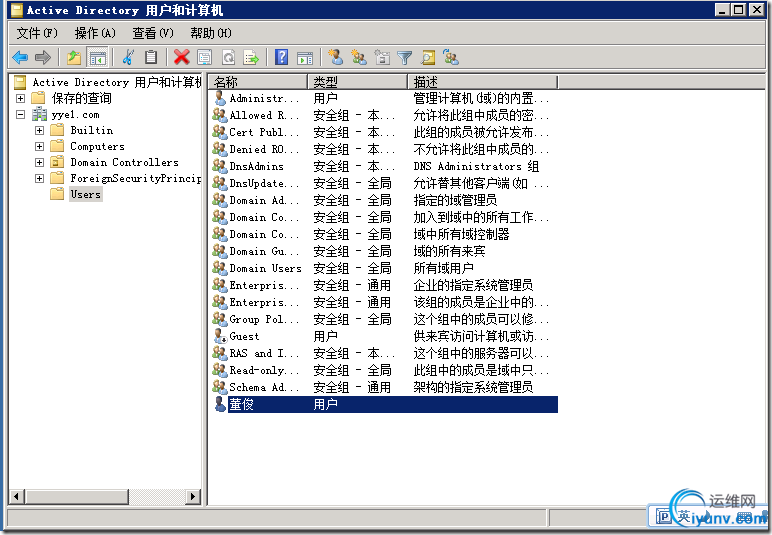Click the blue Help question mark icon
772x535 pixels.
pos(282,58)
